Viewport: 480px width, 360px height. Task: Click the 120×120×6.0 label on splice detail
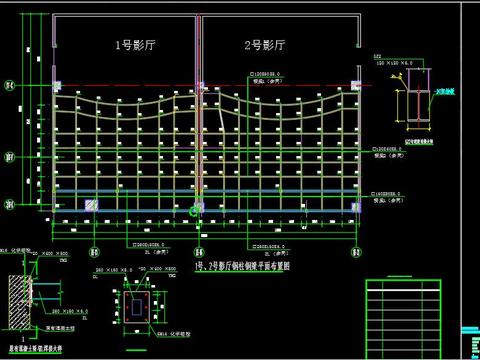click(394, 63)
